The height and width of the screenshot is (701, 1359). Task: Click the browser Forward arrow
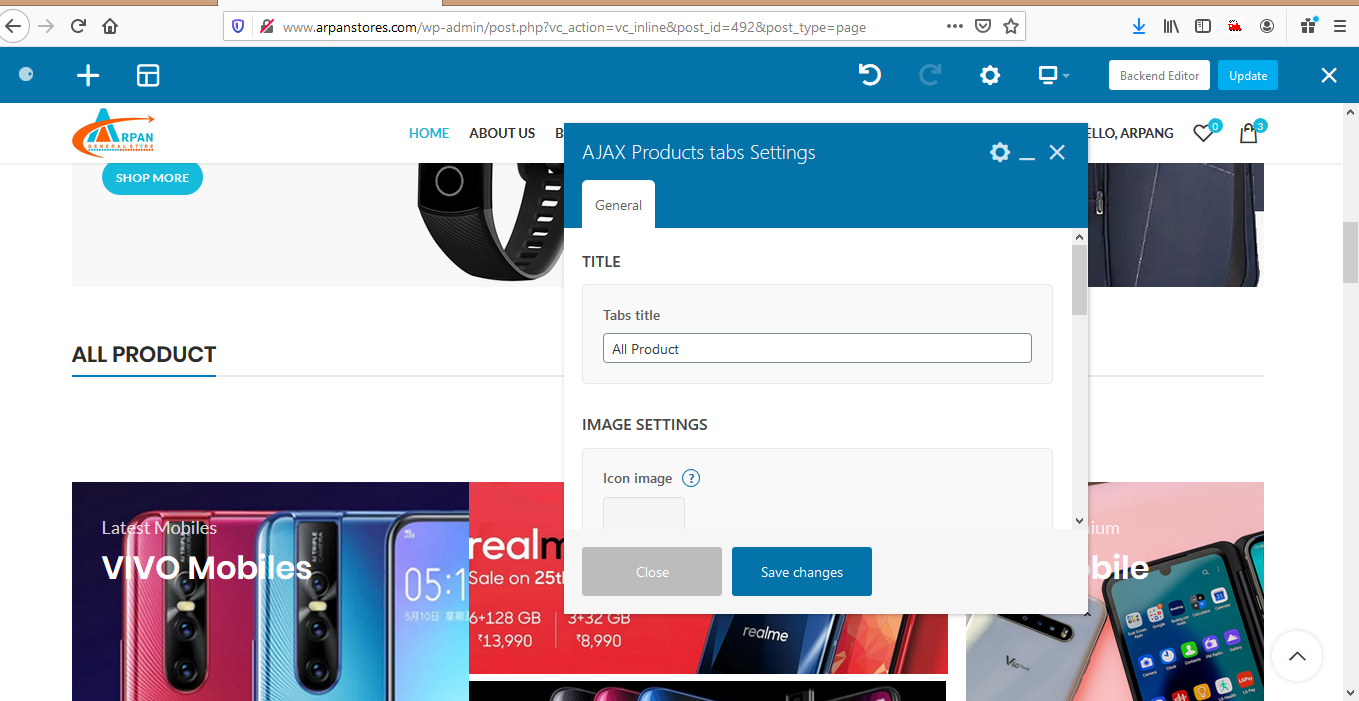(x=46, y=27)
